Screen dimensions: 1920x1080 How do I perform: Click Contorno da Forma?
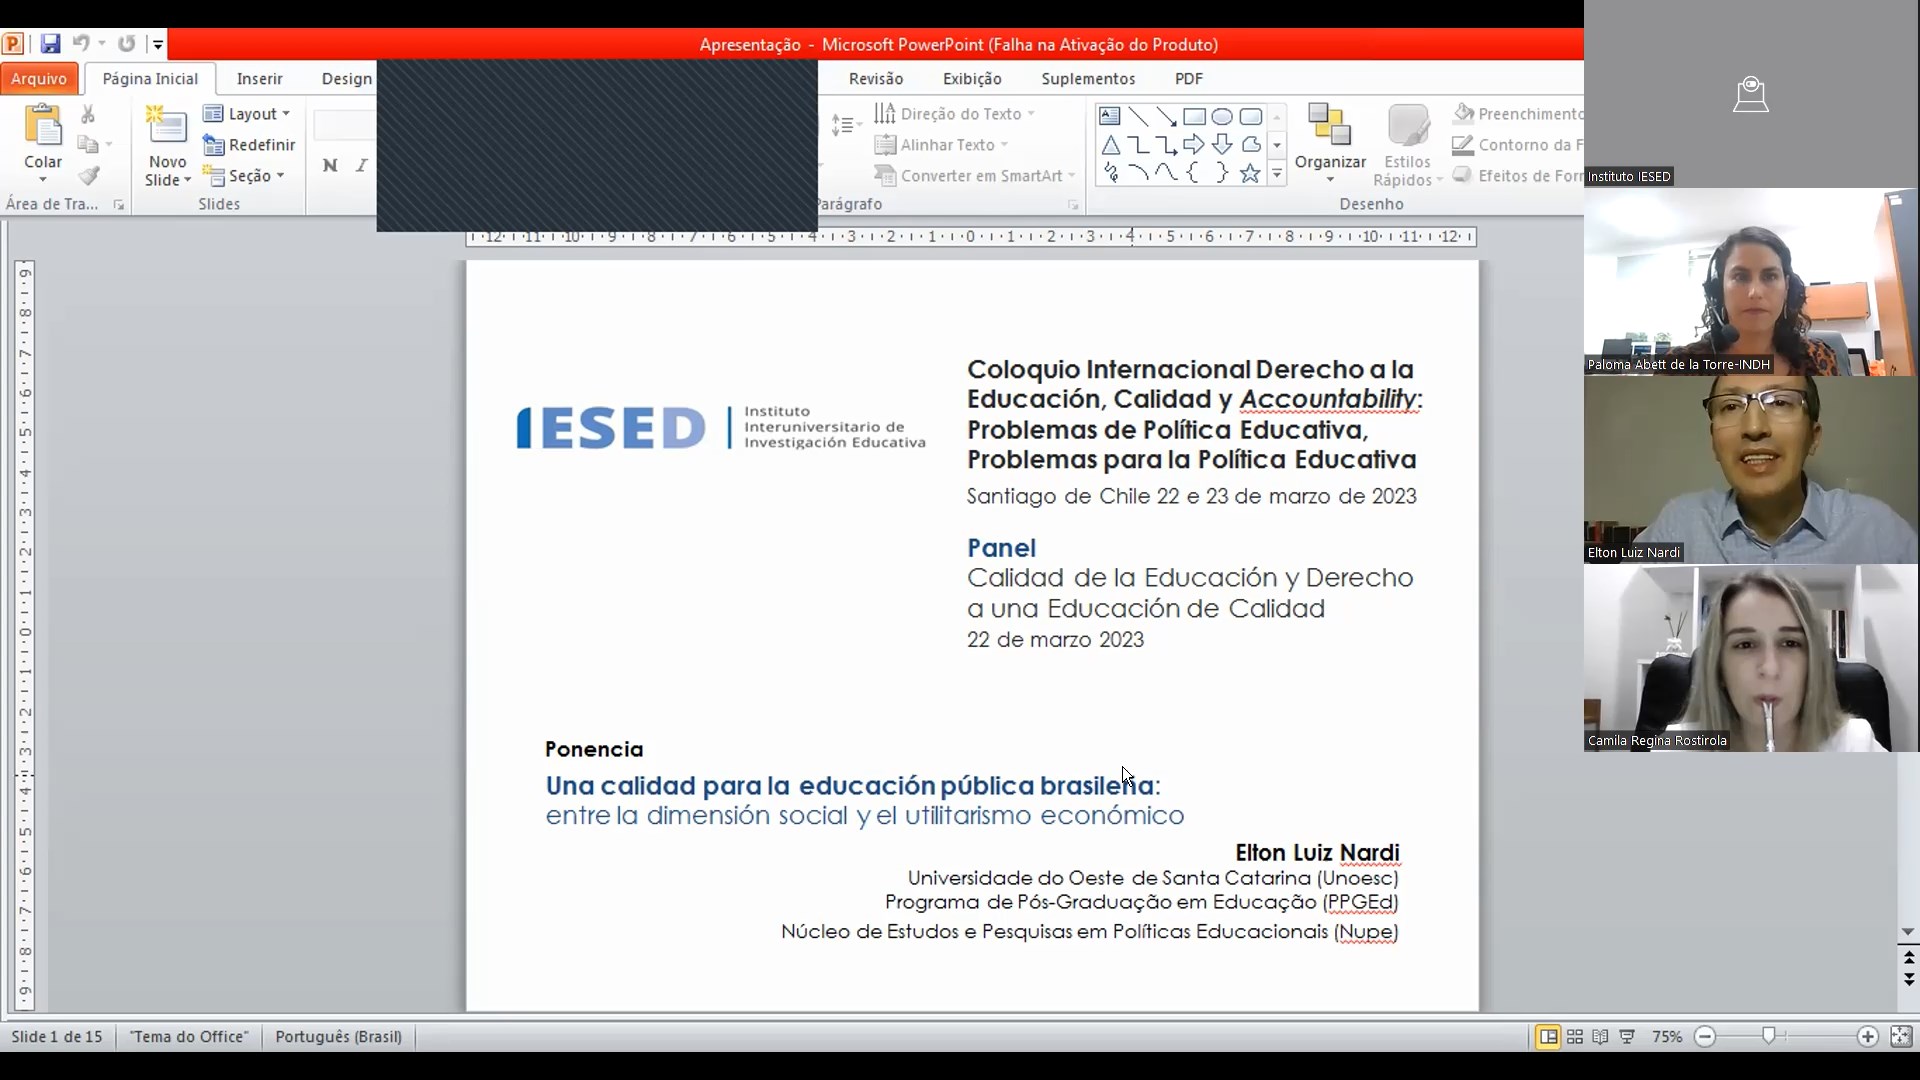coord(1518,145)
